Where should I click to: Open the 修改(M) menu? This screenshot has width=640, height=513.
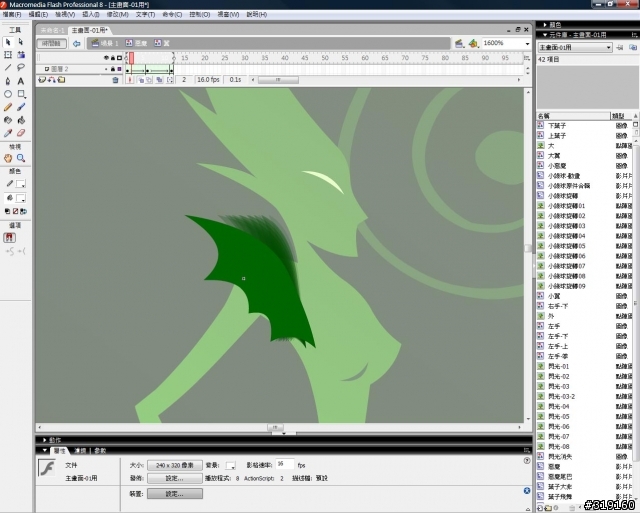[118, 14]
